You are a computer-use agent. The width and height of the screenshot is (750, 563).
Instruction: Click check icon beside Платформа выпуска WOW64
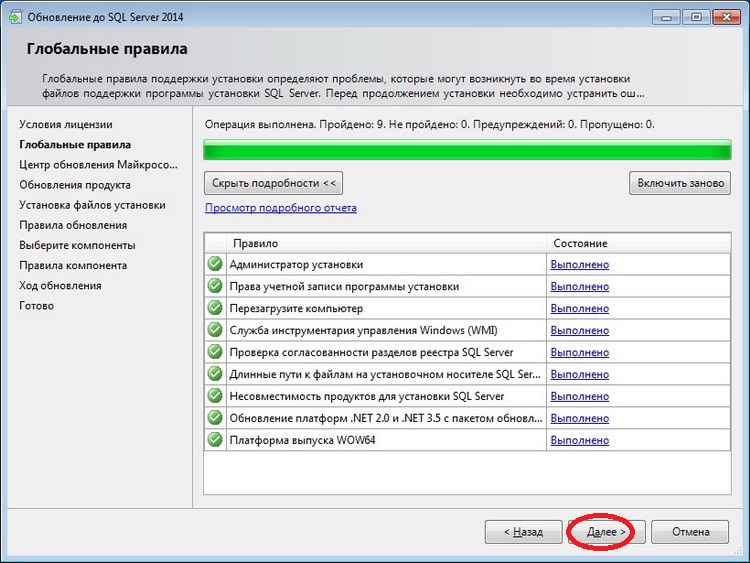point(215,440)
